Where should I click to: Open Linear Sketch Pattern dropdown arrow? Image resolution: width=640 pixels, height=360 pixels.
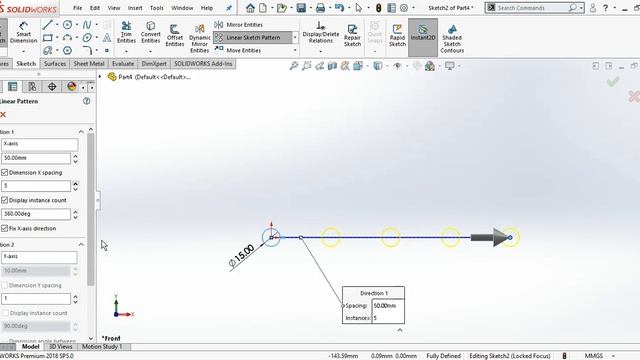tap(295, 38)
